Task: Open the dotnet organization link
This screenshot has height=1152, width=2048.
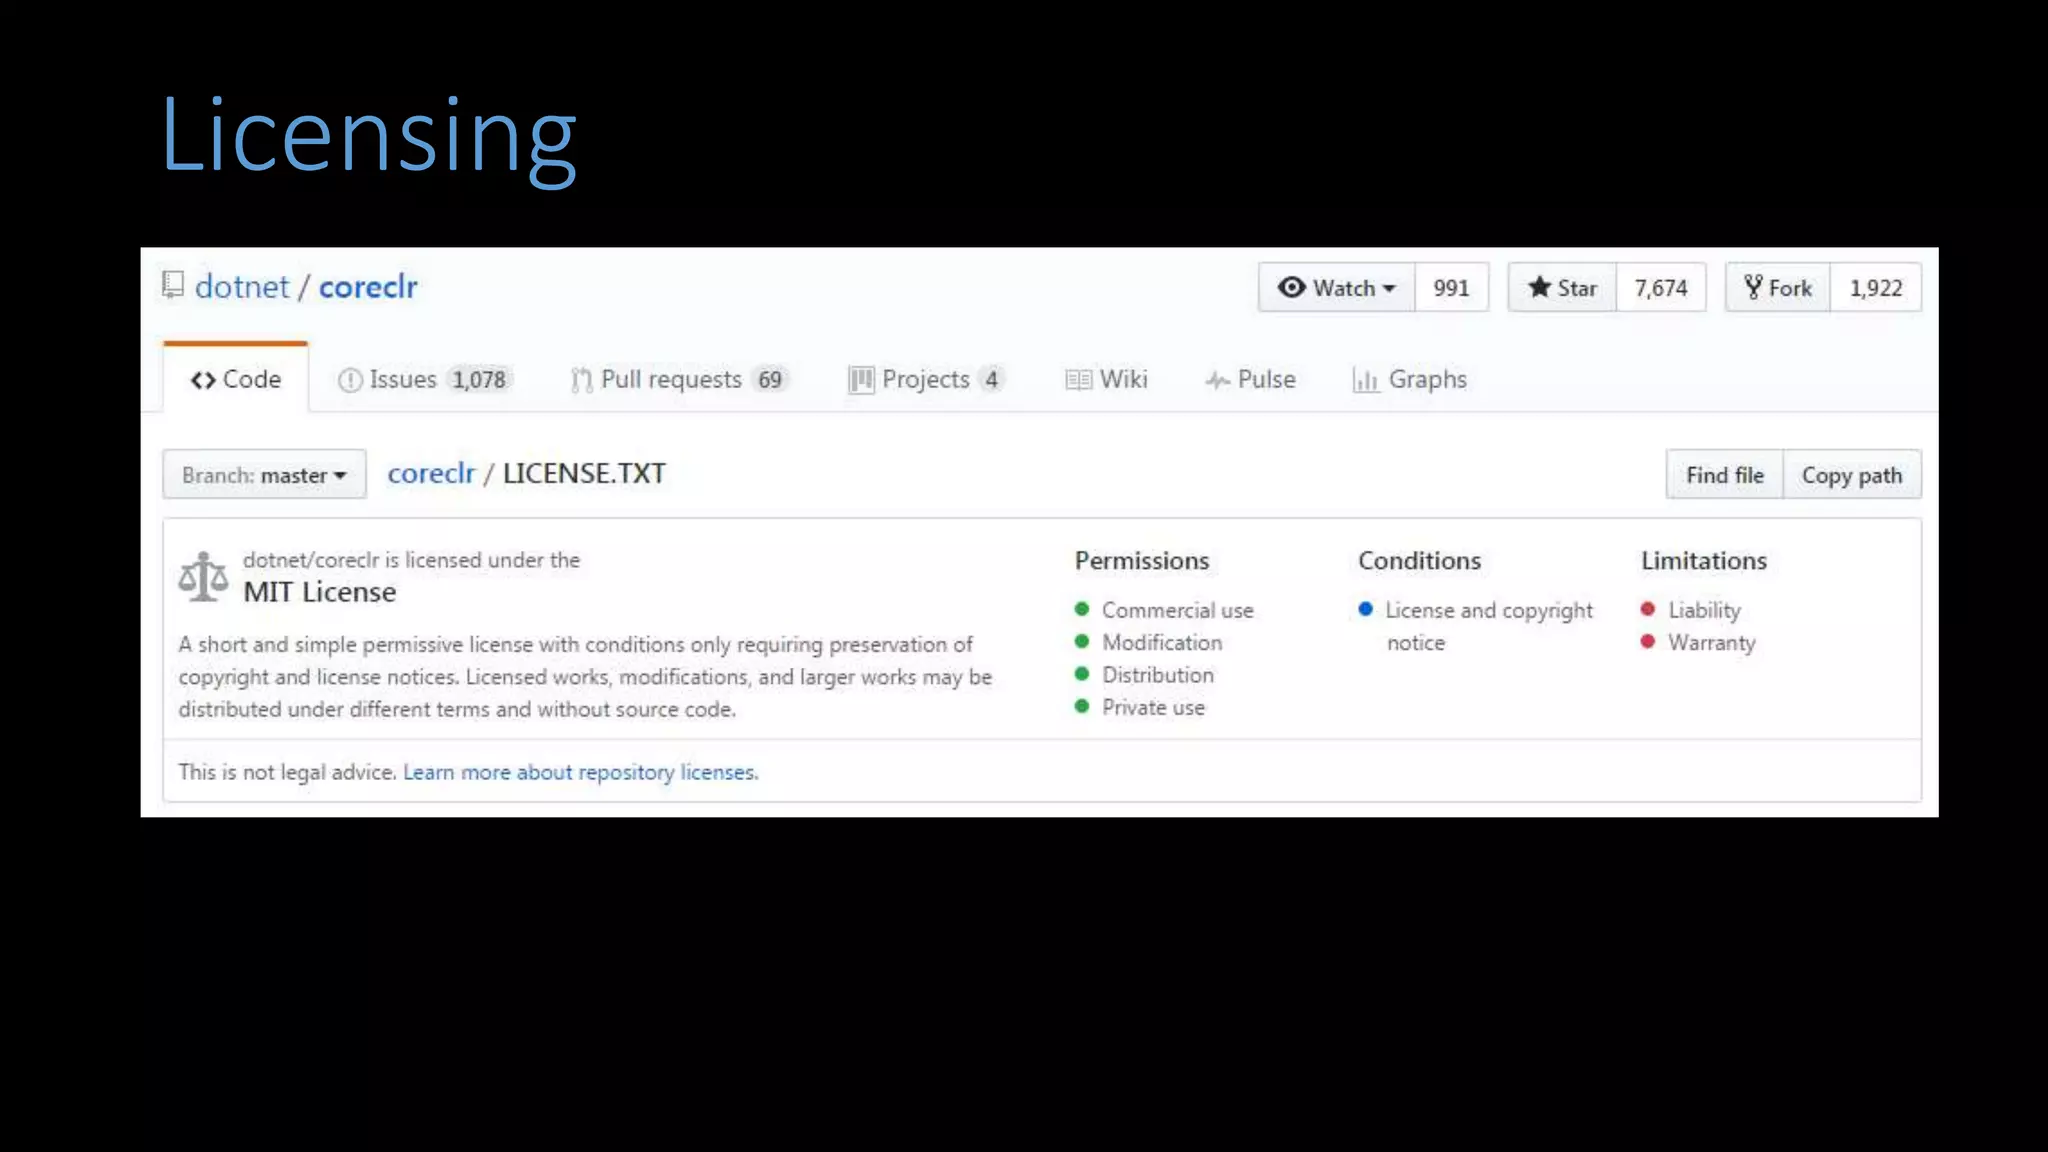Action: [242, 287]
